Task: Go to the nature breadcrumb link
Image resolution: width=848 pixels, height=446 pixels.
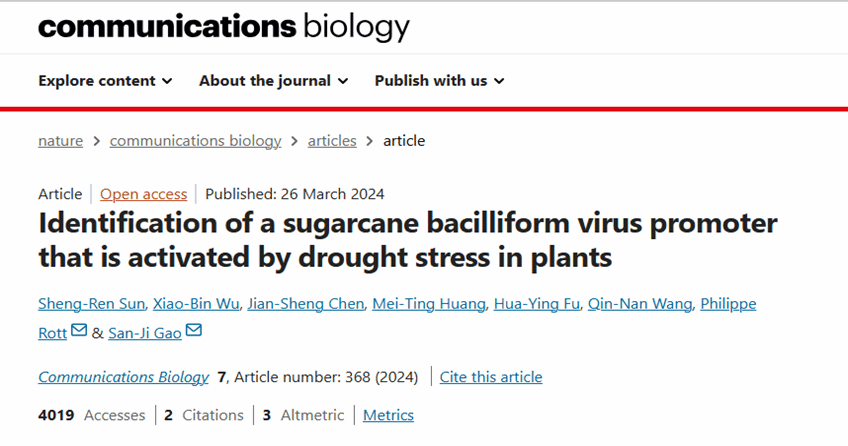Action: pos(60,141)
